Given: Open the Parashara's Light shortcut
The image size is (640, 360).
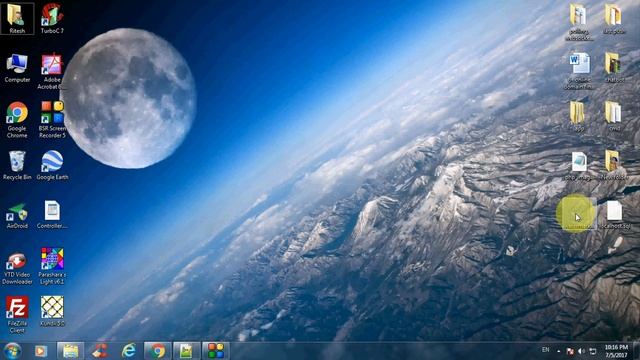Looking at the screenshot, I should coord(52,266).
